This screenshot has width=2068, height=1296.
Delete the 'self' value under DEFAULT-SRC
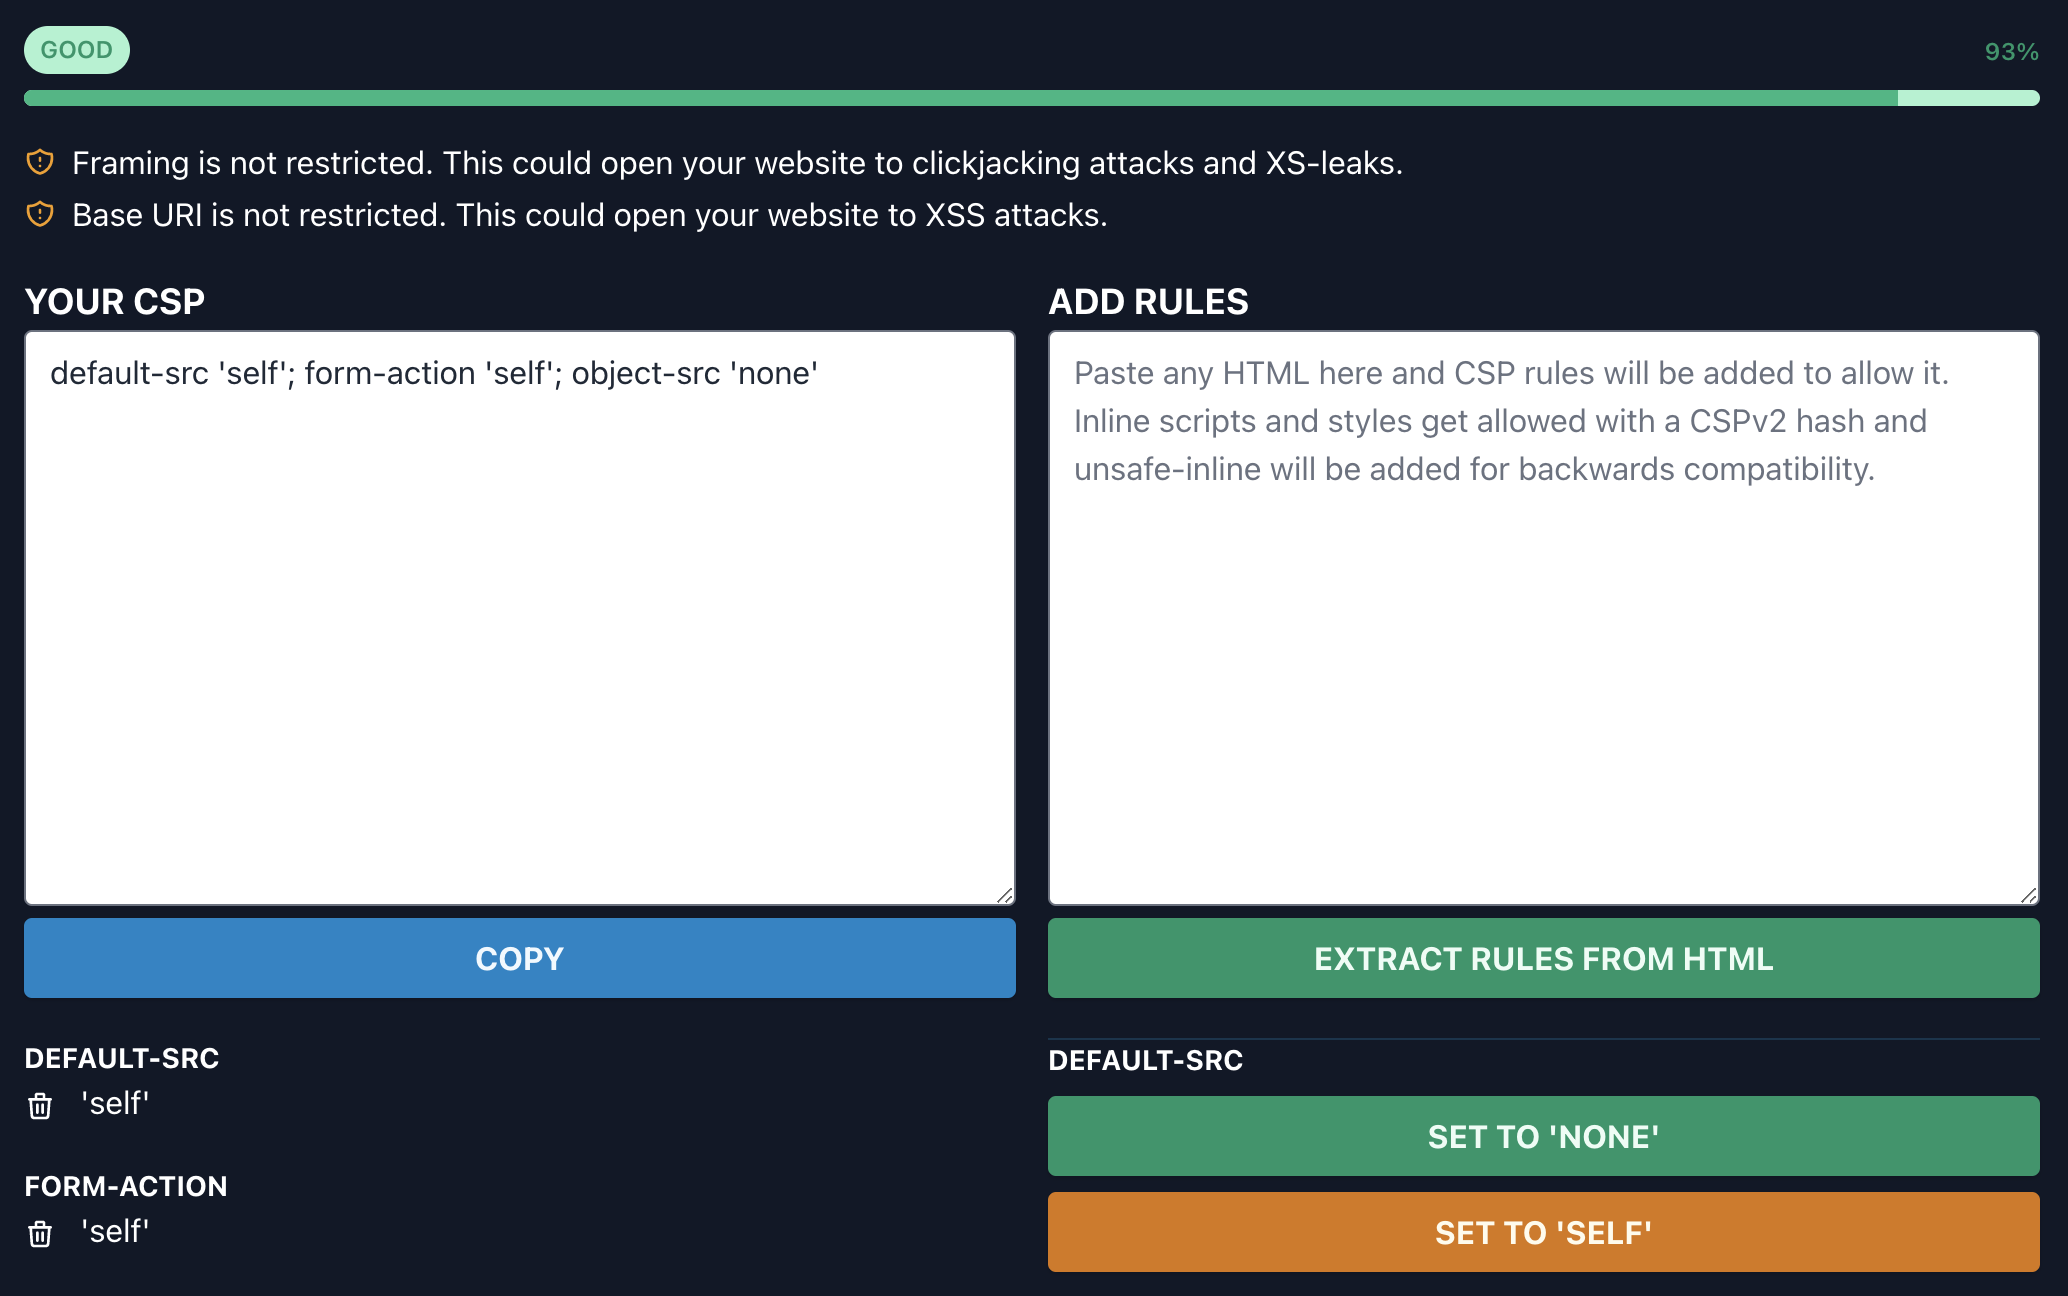[x=39, y=1106]
